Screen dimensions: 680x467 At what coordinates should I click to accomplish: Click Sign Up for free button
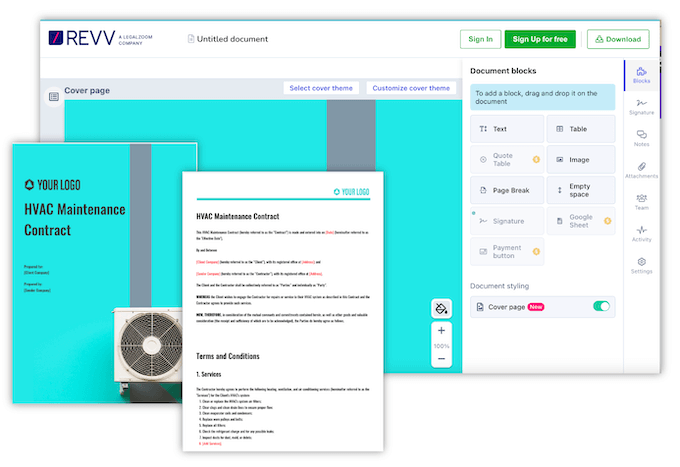540,39
